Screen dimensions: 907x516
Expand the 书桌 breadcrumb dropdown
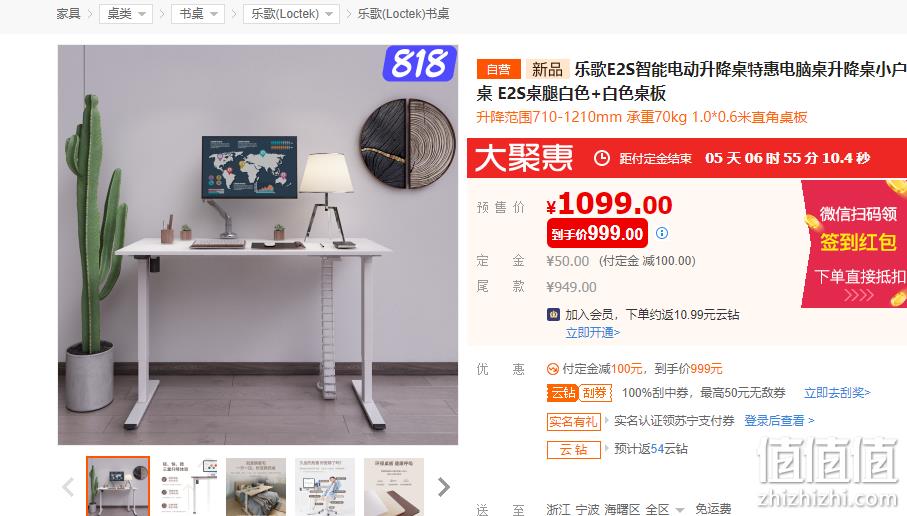click(198, 14)
